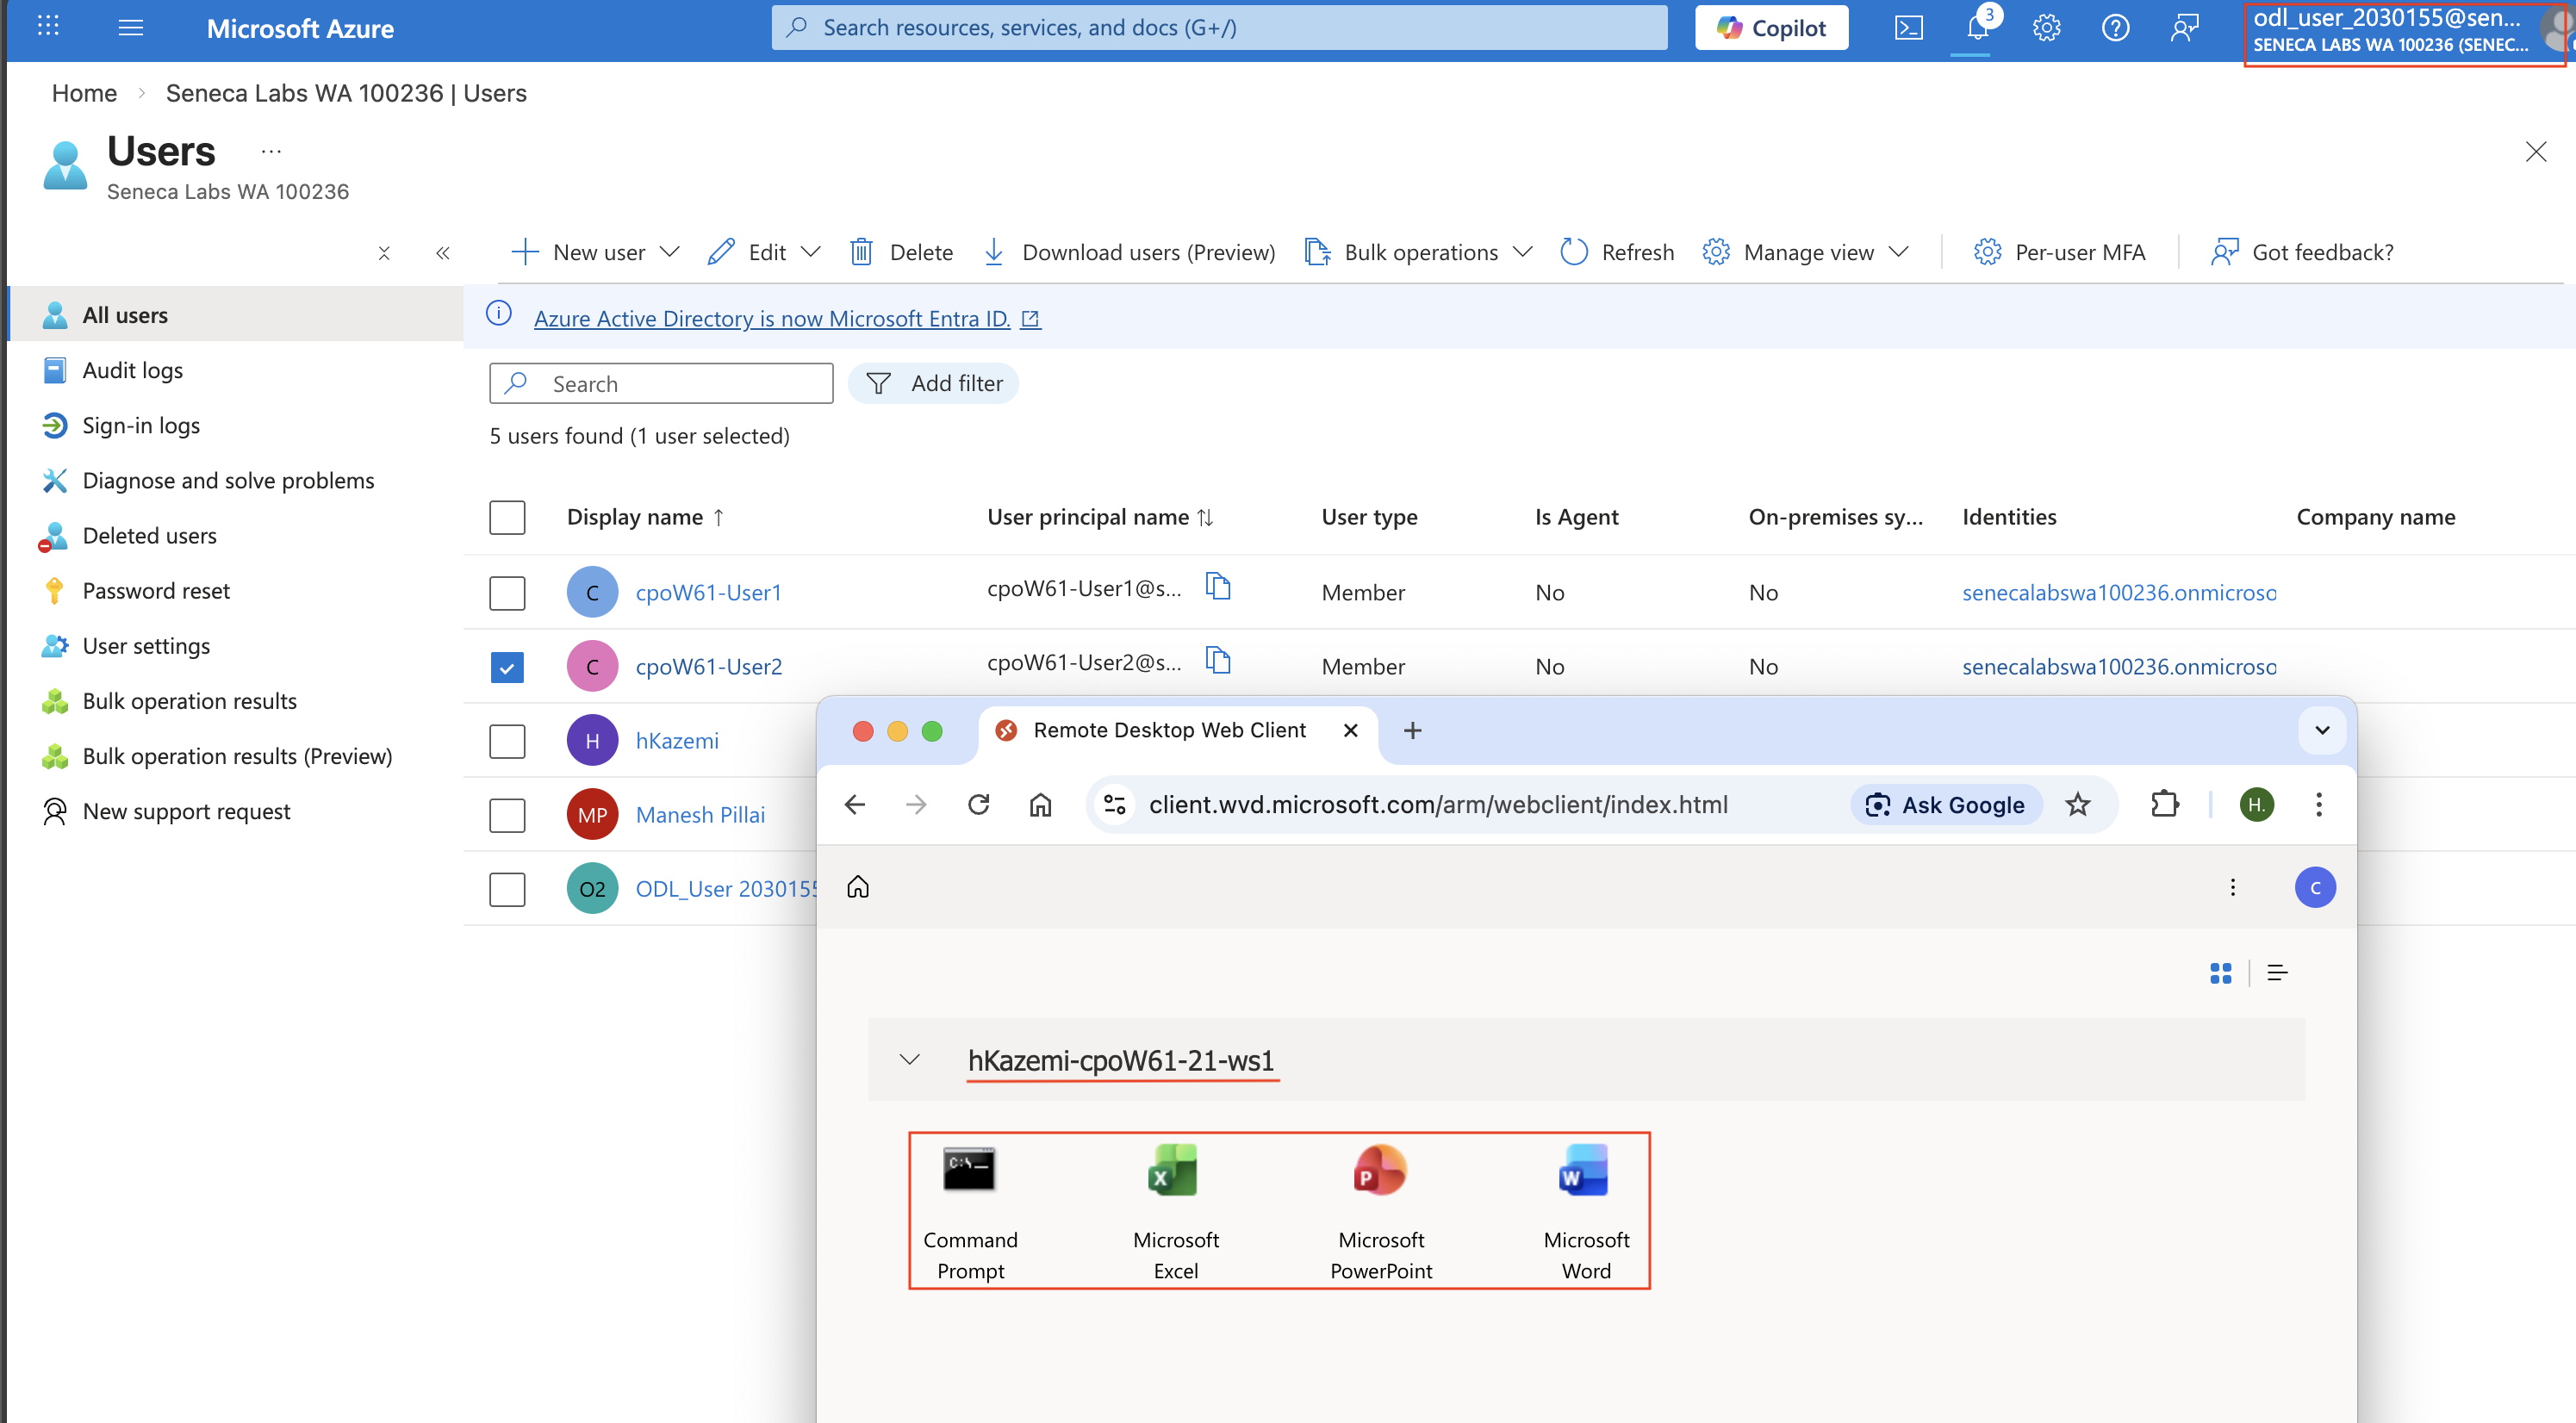The height and width of the screenshot is (1423, 2576).
Task: Go to Remote Desktop client home icon
Action: pyautogui.click(x=858, y=887)
